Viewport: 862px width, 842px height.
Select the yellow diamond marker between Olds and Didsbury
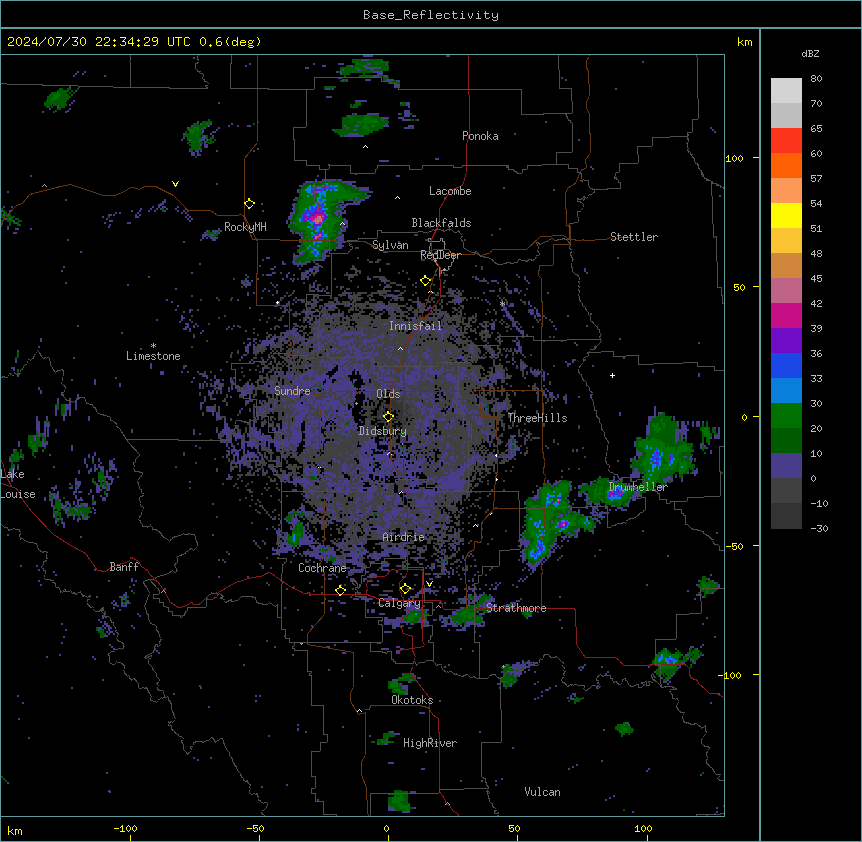pos(389,417)
